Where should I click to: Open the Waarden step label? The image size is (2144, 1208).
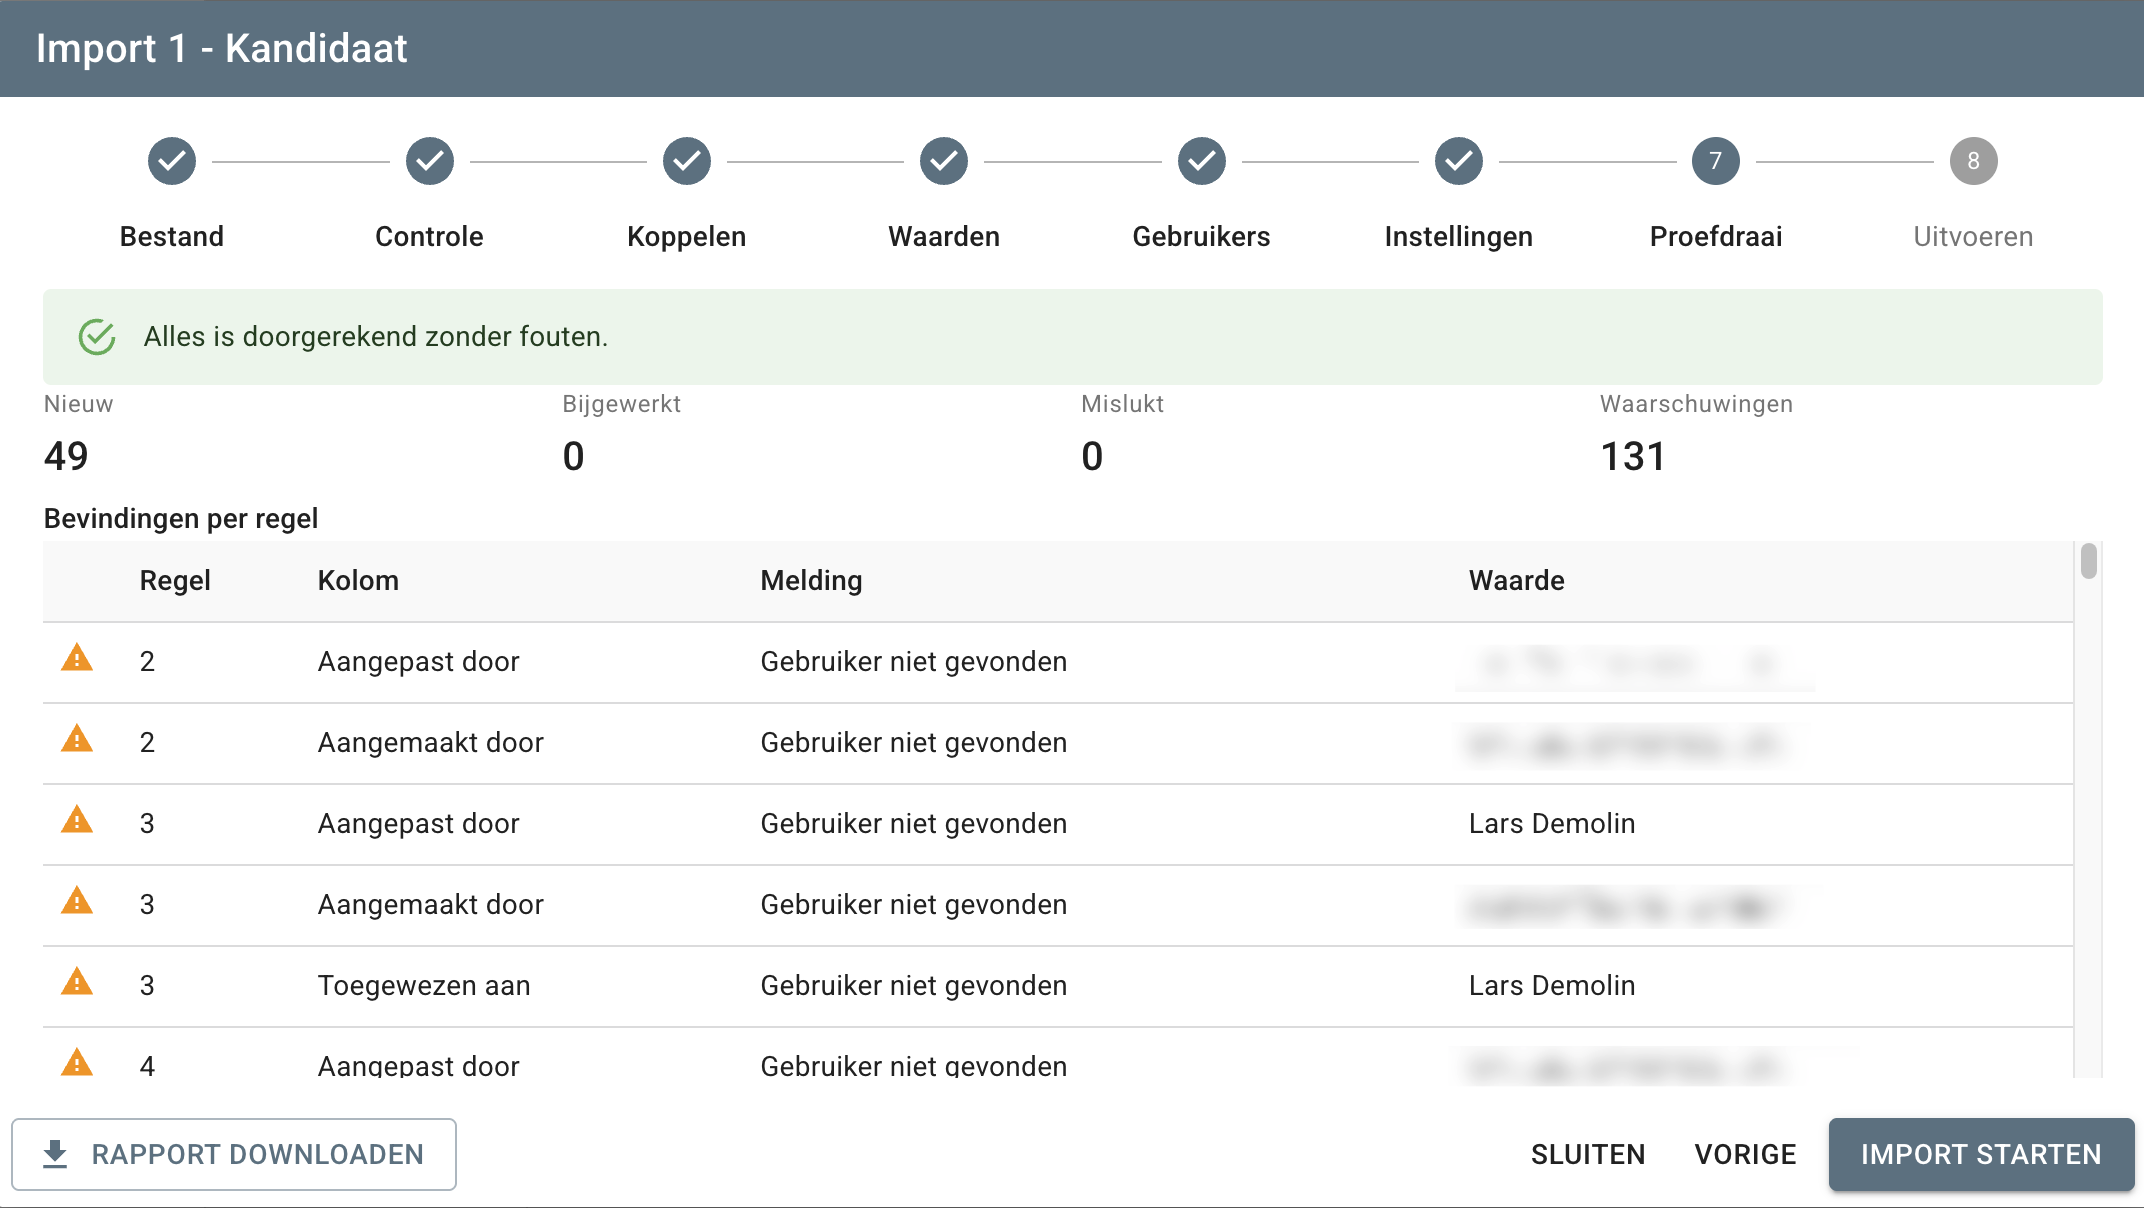click(944, 237)
